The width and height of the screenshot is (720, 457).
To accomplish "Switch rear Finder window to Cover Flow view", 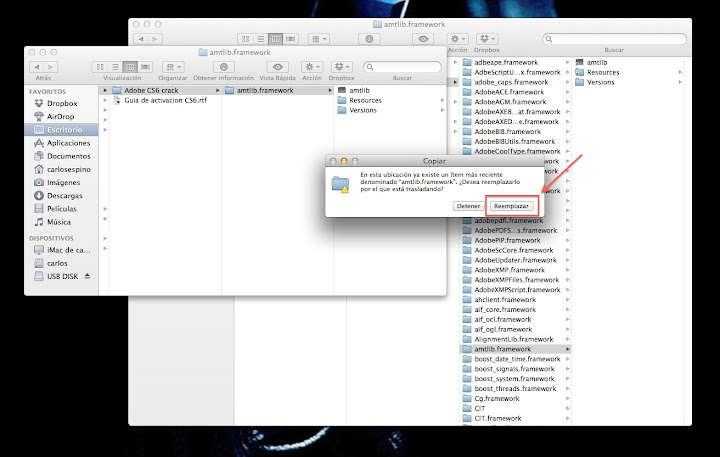I will tap(291, 39).
